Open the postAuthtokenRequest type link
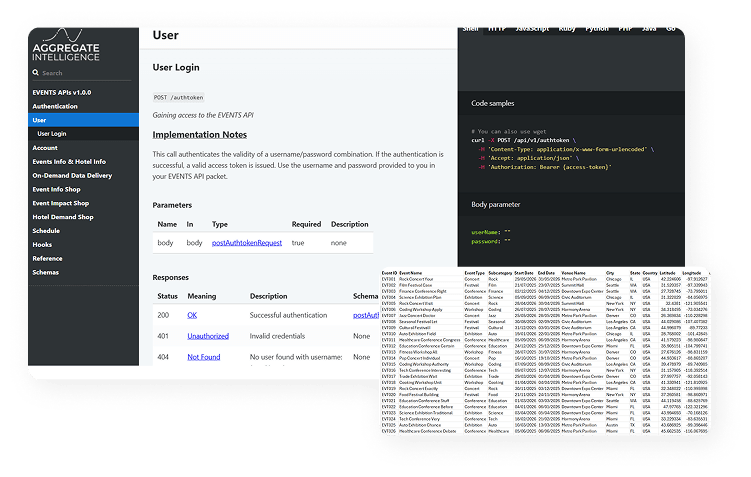751x477 pixels. pyautogui.click(x=246, y=242)
